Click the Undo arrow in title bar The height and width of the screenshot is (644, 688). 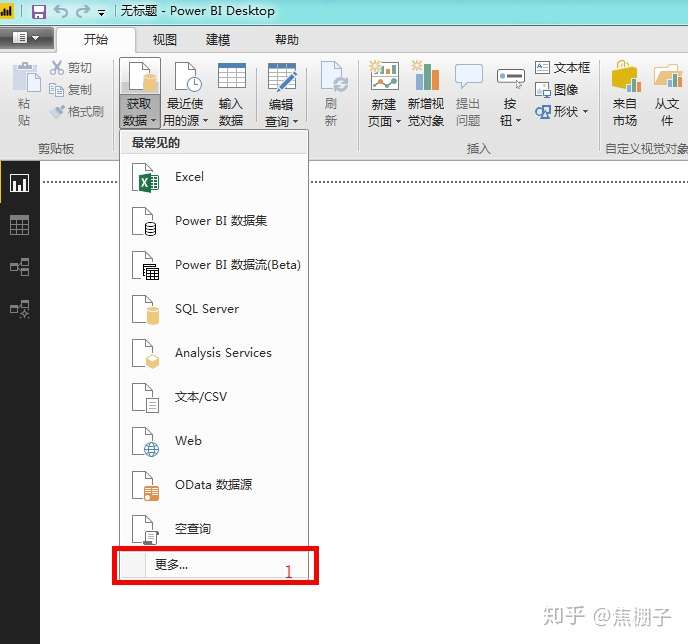61,11
